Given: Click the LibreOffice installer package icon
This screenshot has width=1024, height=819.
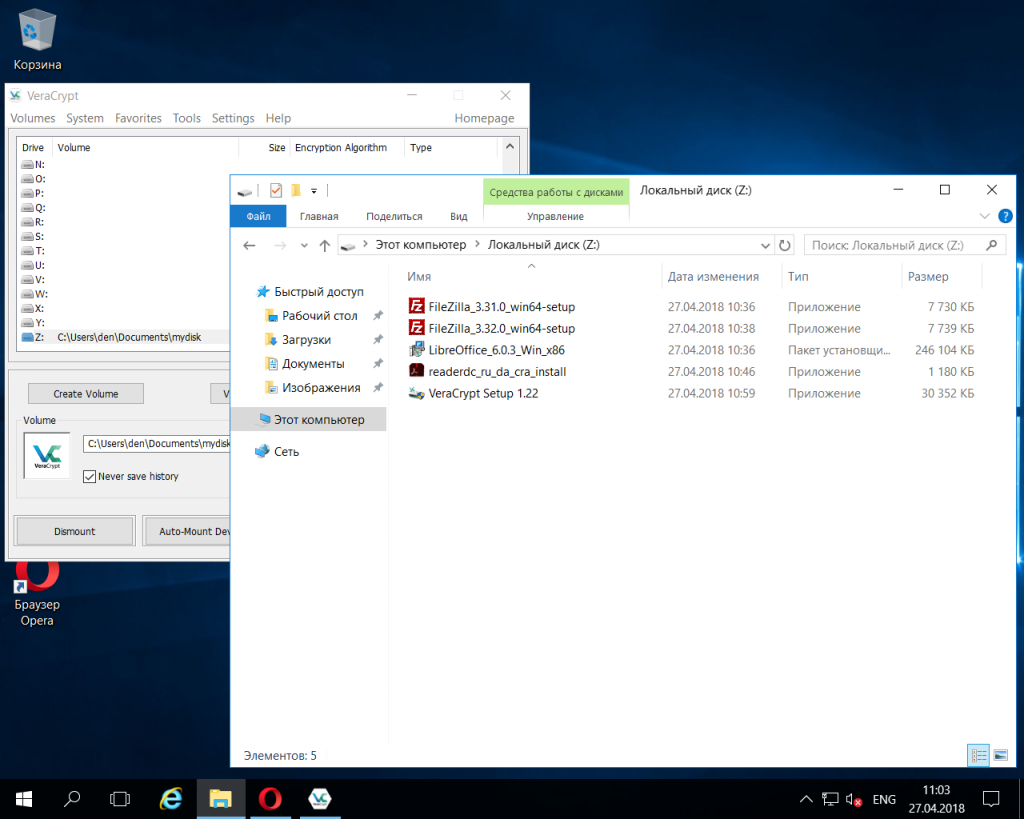Looking at the screenshot, I should [416, 349].
